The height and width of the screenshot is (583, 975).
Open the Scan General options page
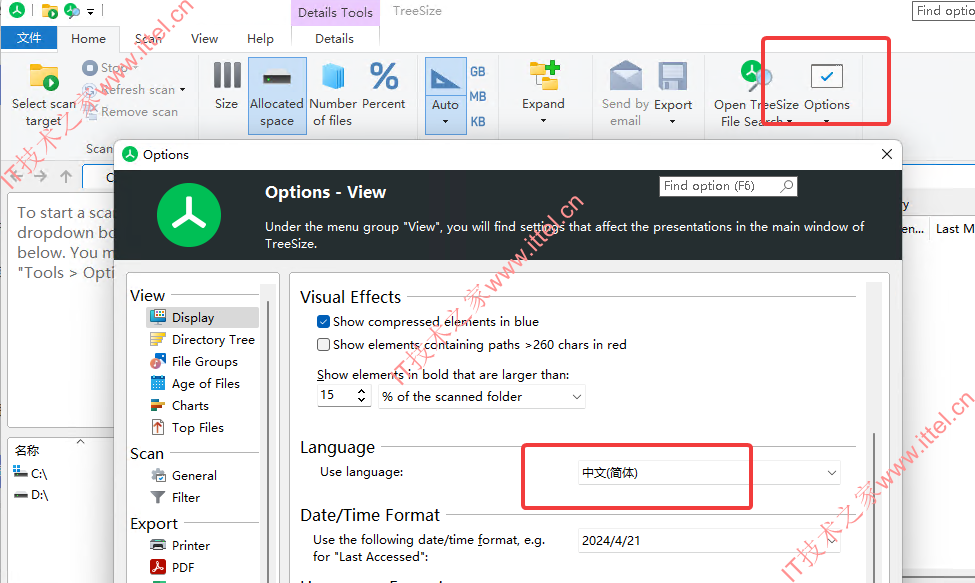(x=184, y=475)
